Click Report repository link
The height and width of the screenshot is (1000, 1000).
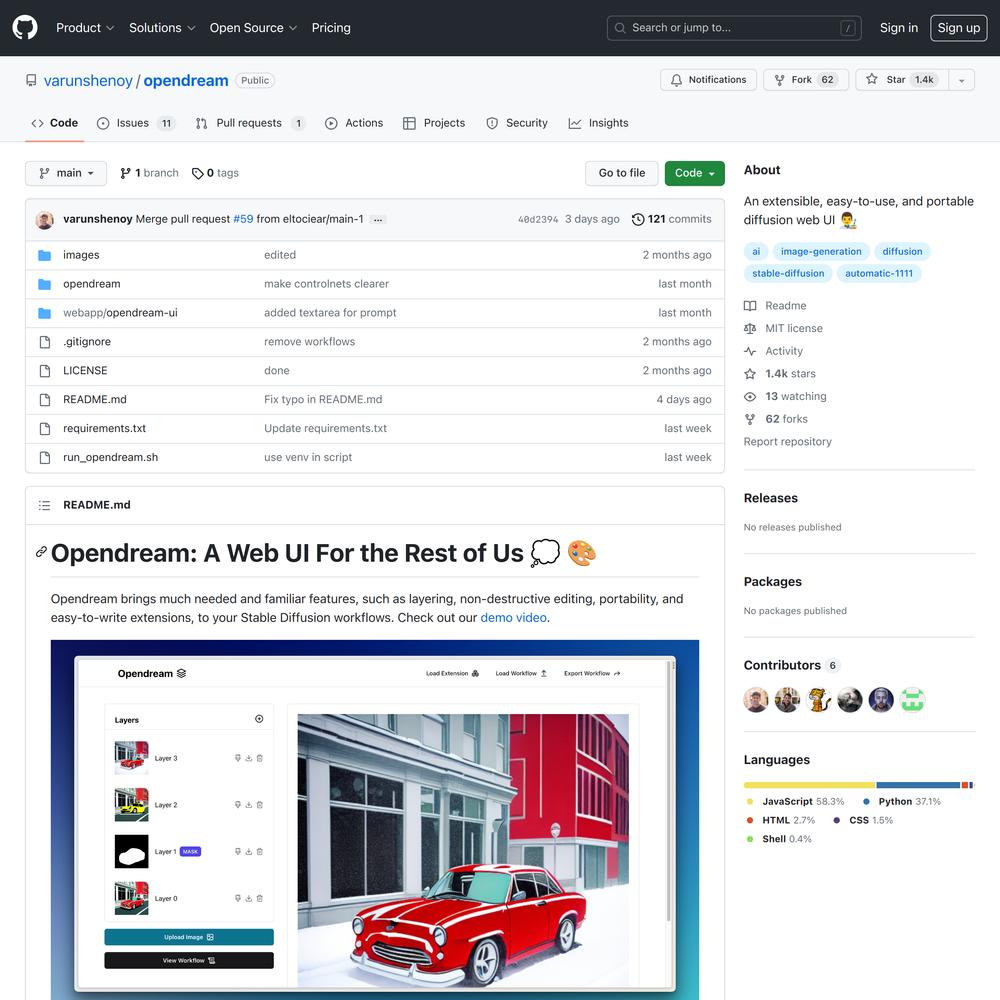[x=788, y=441]
